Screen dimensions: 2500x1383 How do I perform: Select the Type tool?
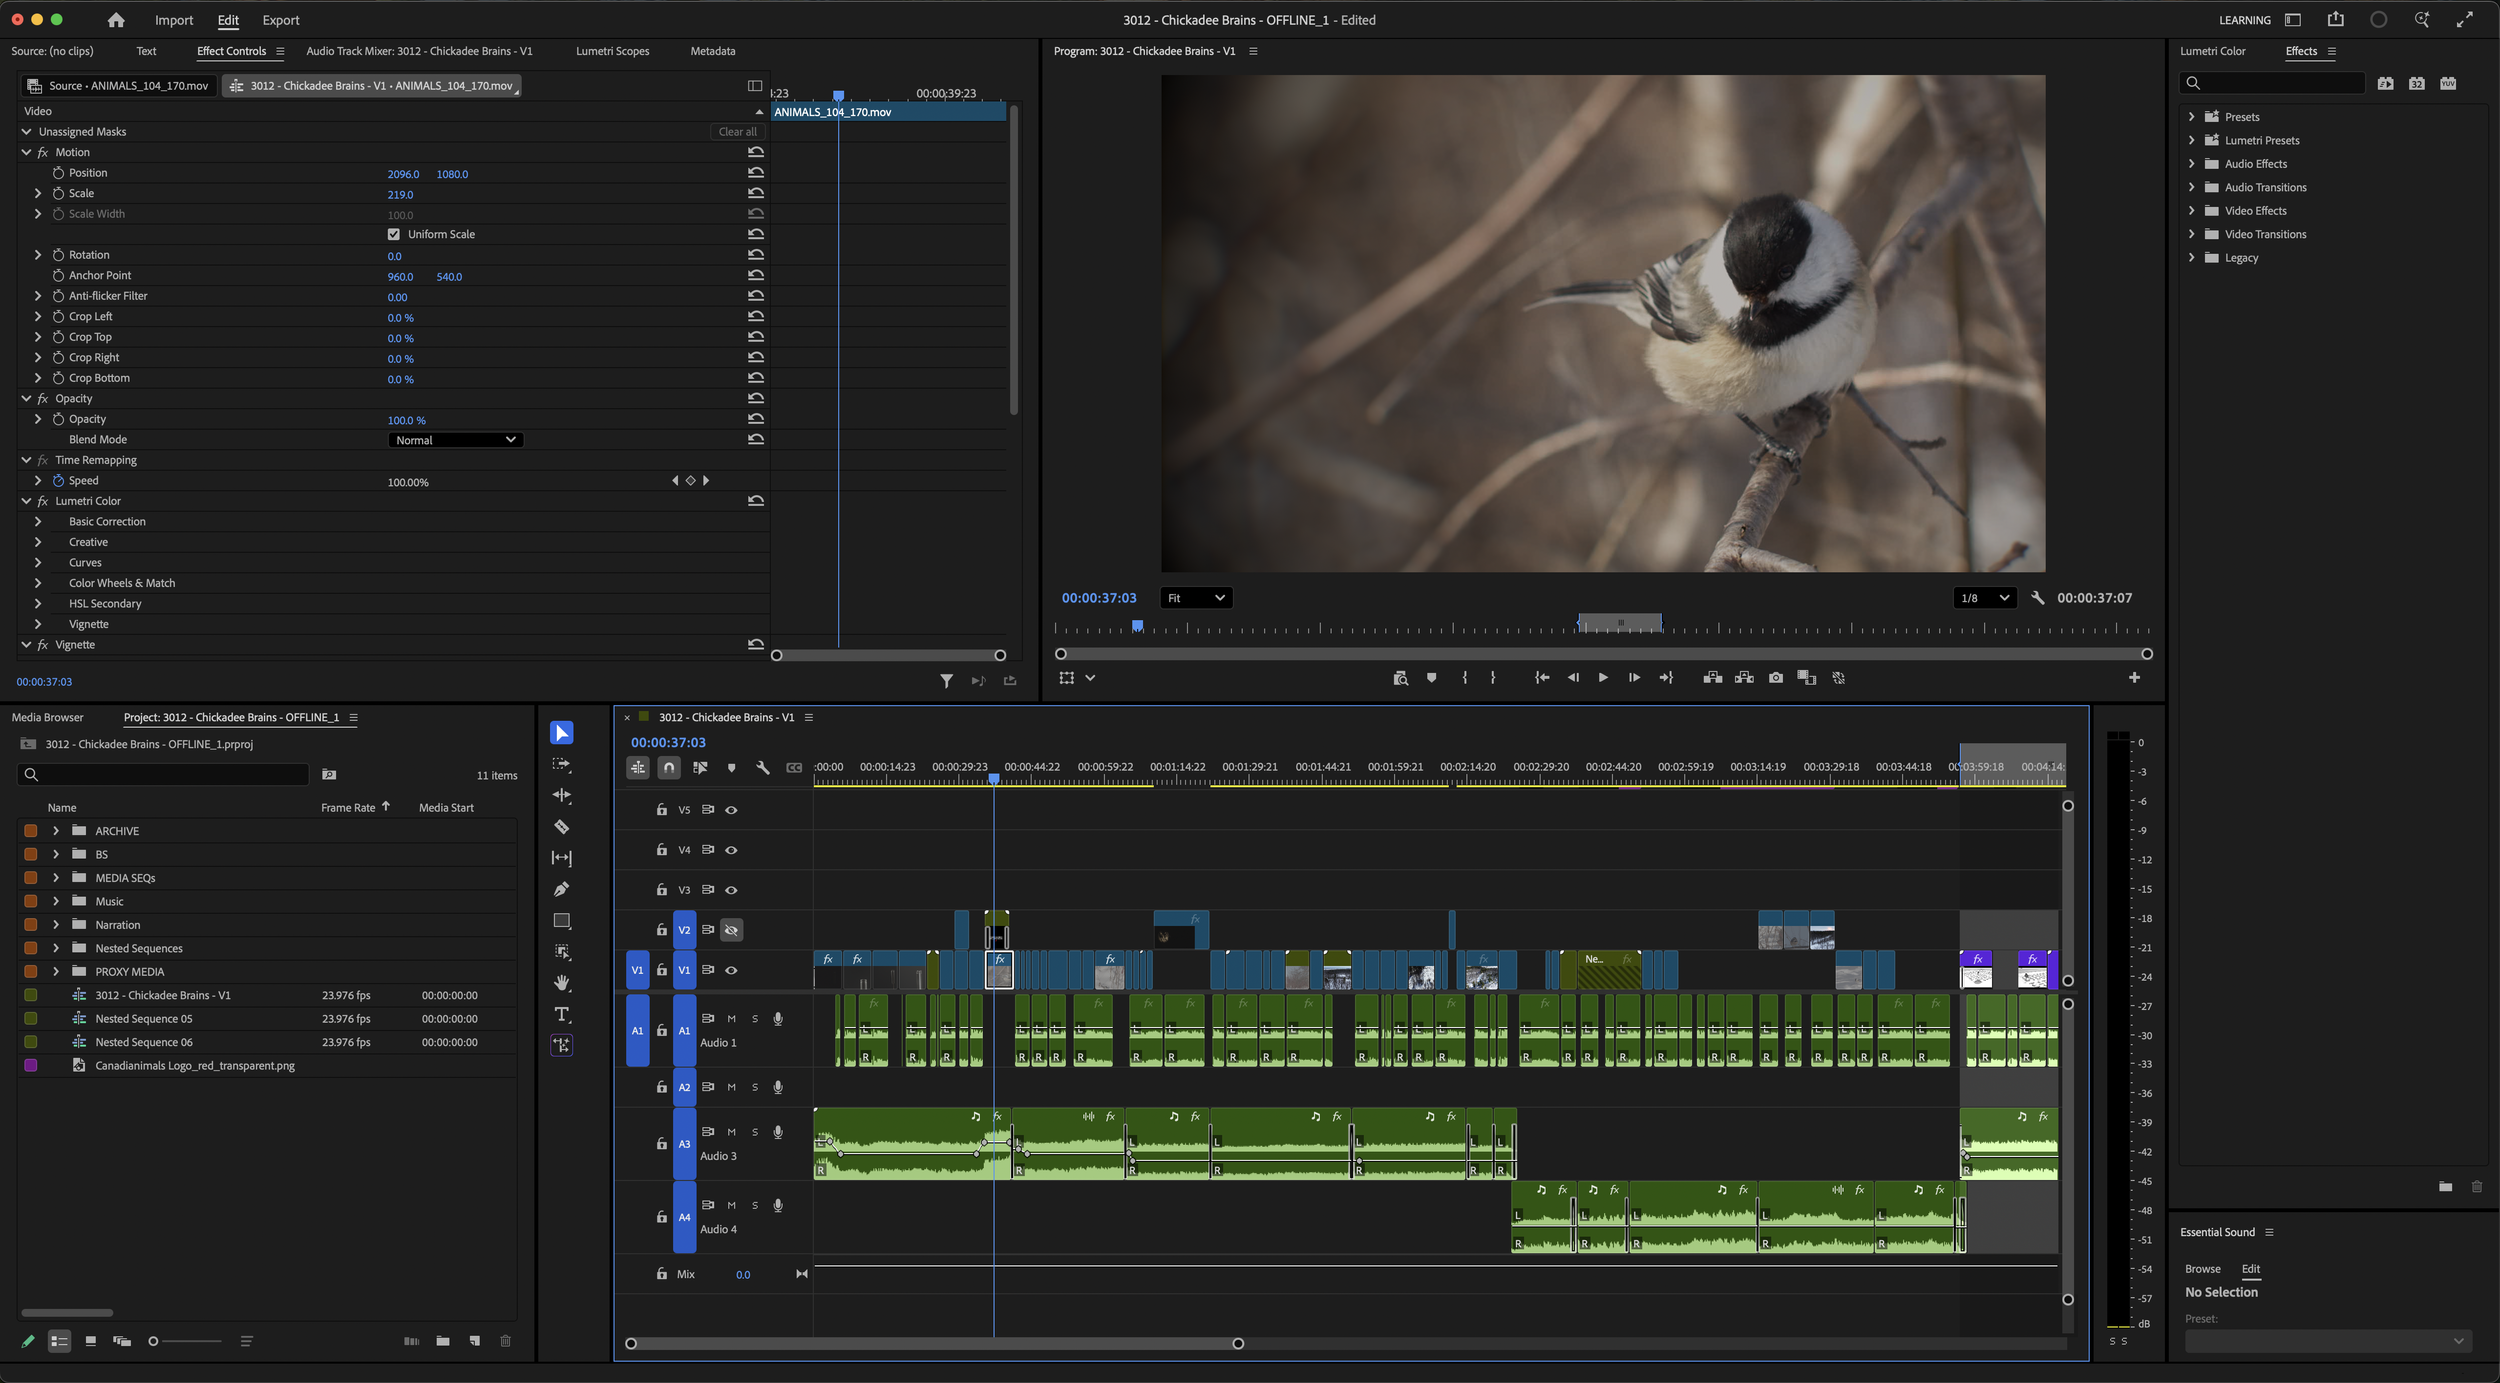(562, 1014)
